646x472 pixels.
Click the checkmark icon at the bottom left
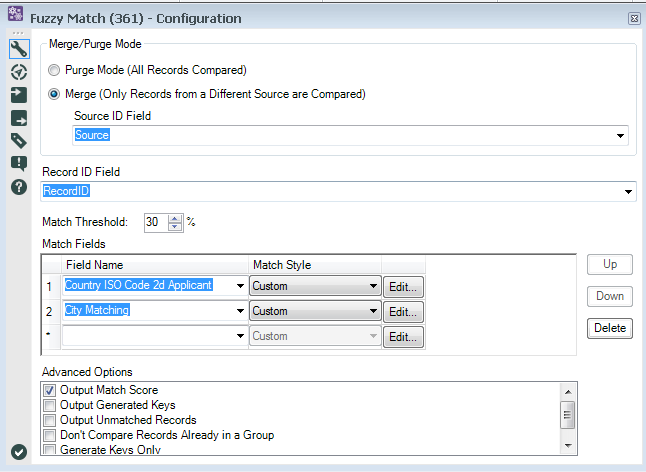click(x=18, y=452)
